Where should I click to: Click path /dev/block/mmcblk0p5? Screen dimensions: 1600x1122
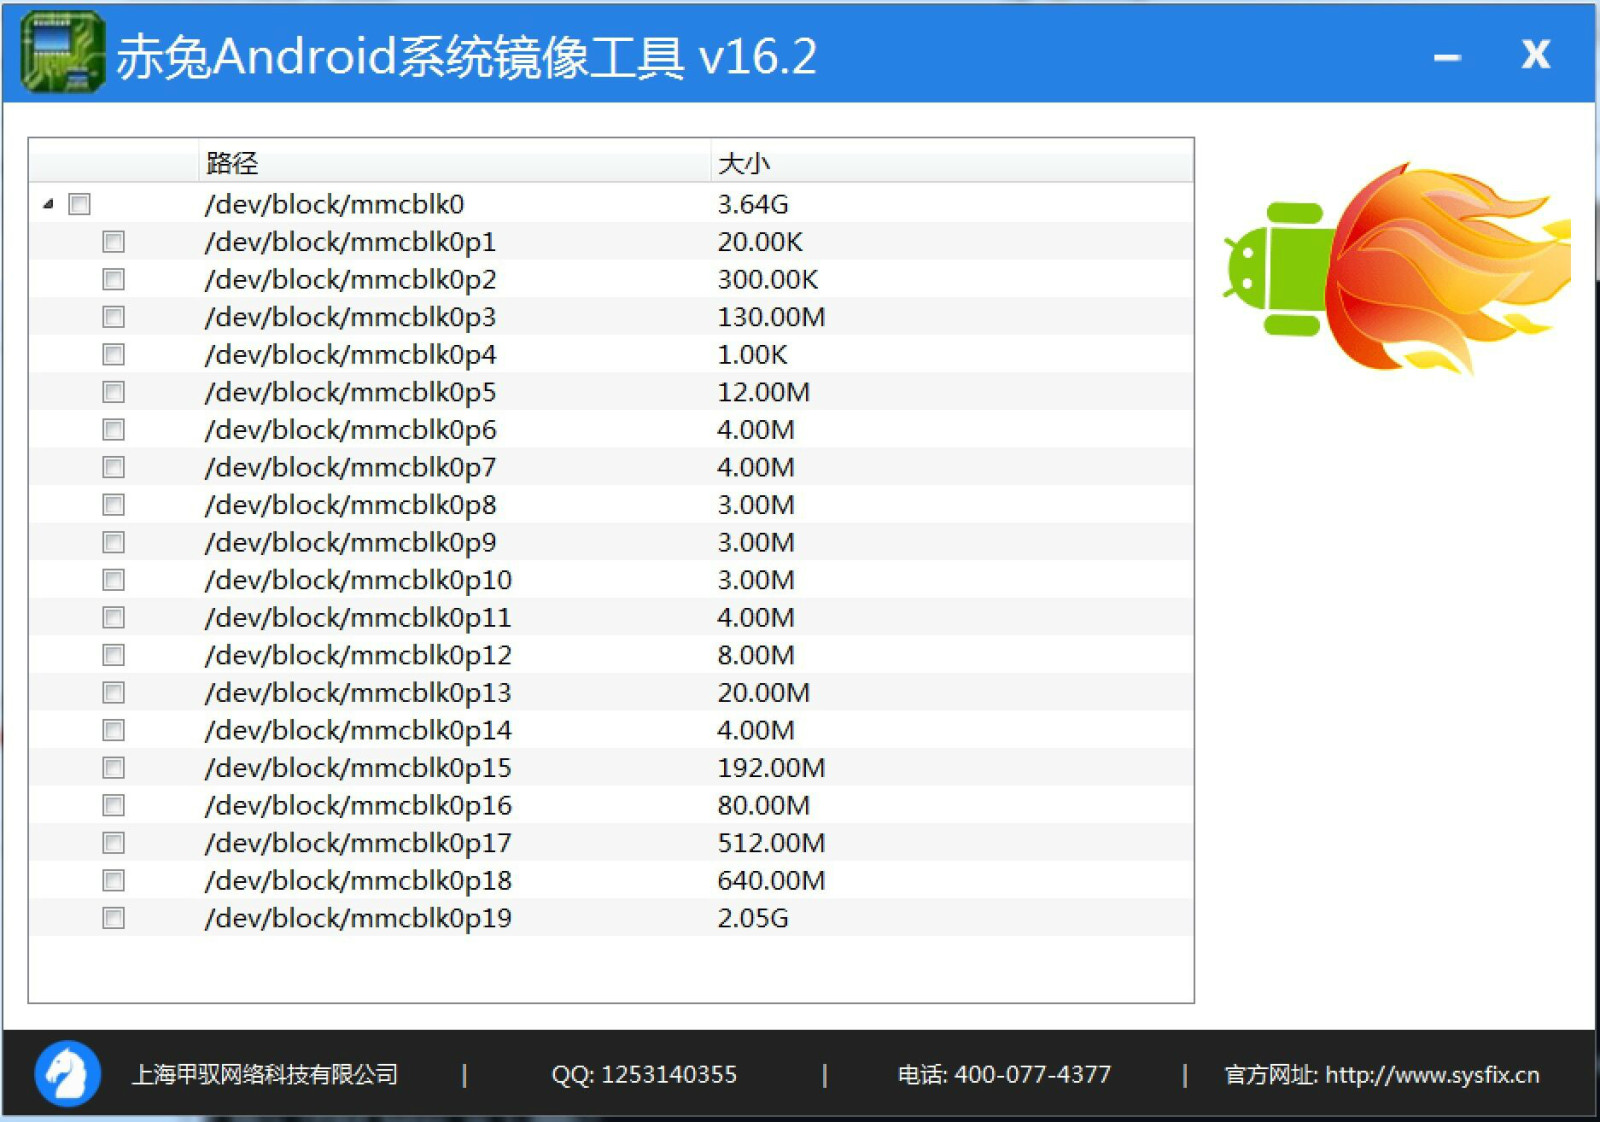click(x=350, y=392)
